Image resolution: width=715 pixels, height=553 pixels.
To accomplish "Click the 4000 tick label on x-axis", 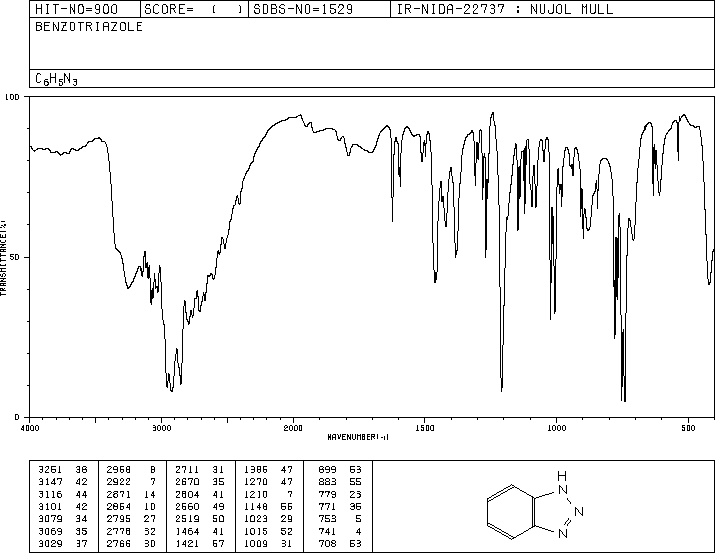I will coord(30,428).
